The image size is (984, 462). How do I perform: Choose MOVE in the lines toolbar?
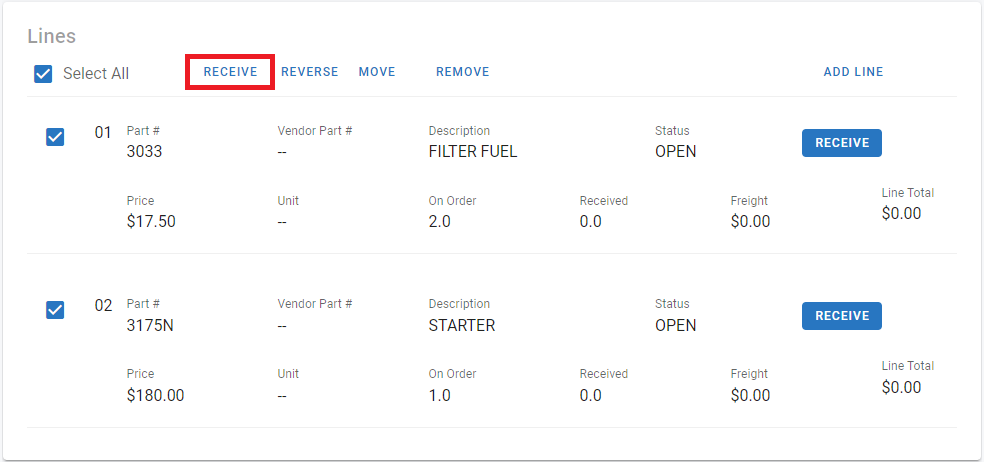pos(377,72)
